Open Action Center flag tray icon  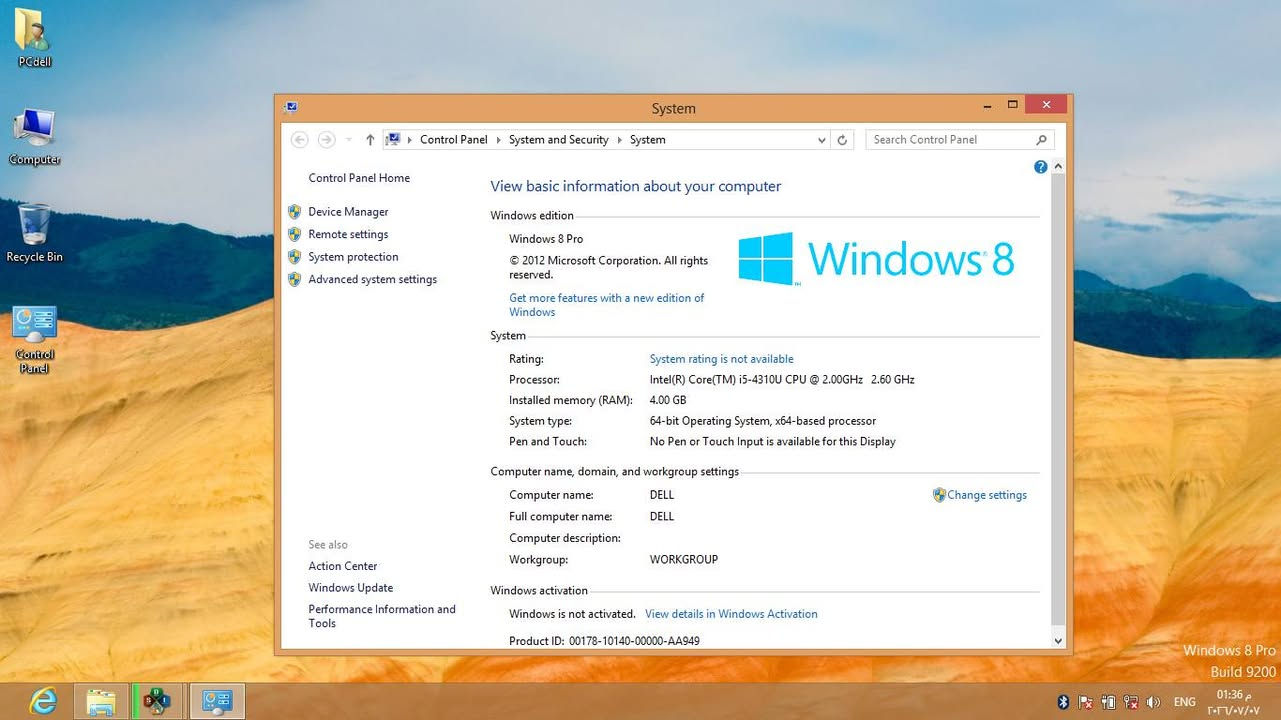point(1086,702)
